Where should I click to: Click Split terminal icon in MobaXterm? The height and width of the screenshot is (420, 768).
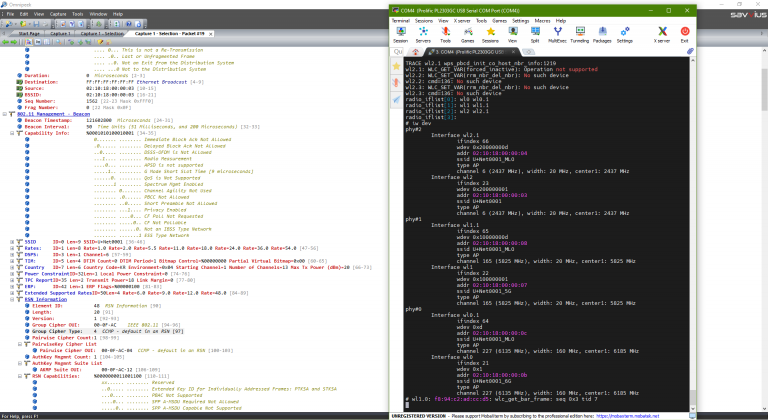point(535,35)
